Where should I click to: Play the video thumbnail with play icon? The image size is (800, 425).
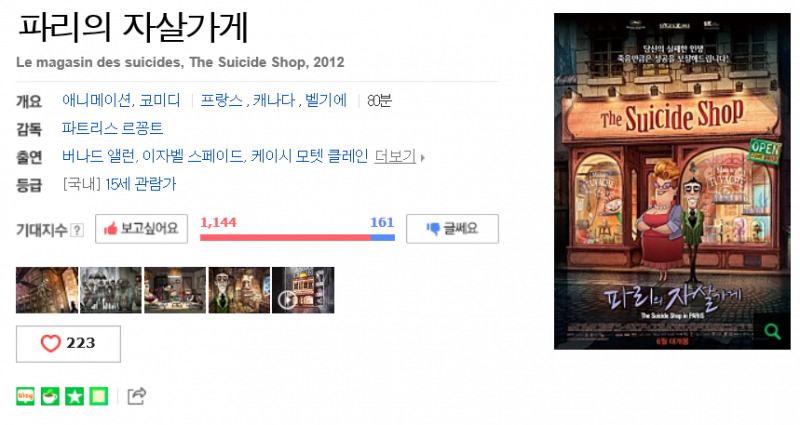click(303, 290)
